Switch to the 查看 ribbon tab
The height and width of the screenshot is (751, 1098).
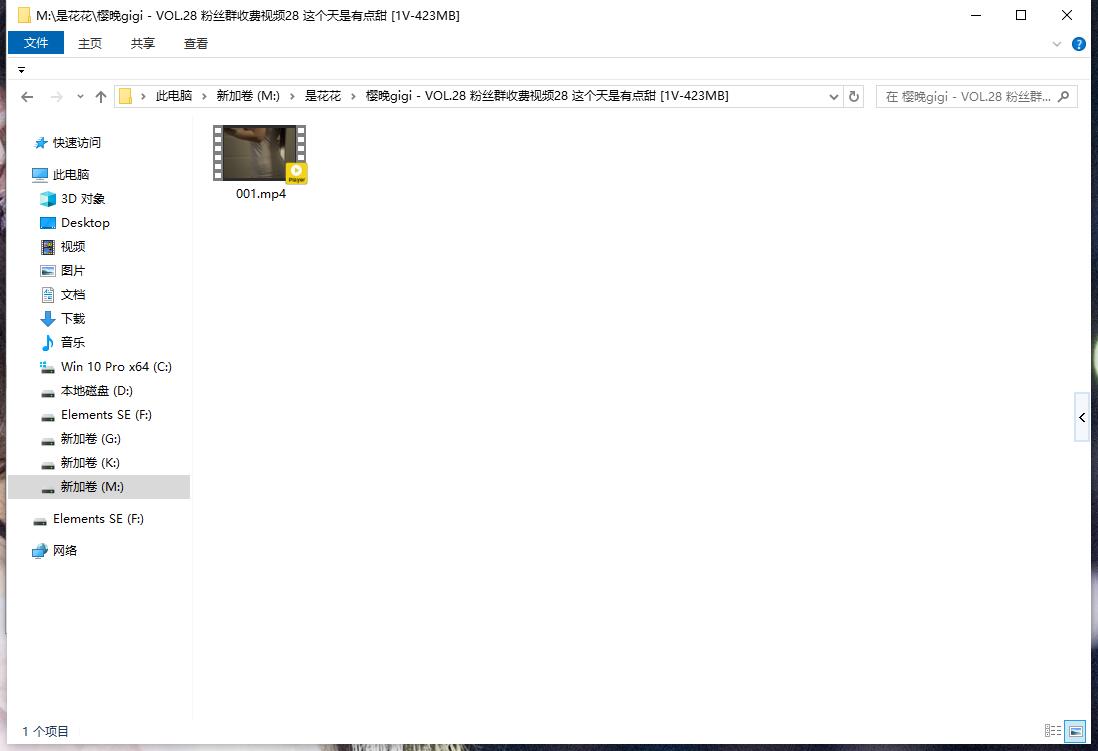point(195,43)
